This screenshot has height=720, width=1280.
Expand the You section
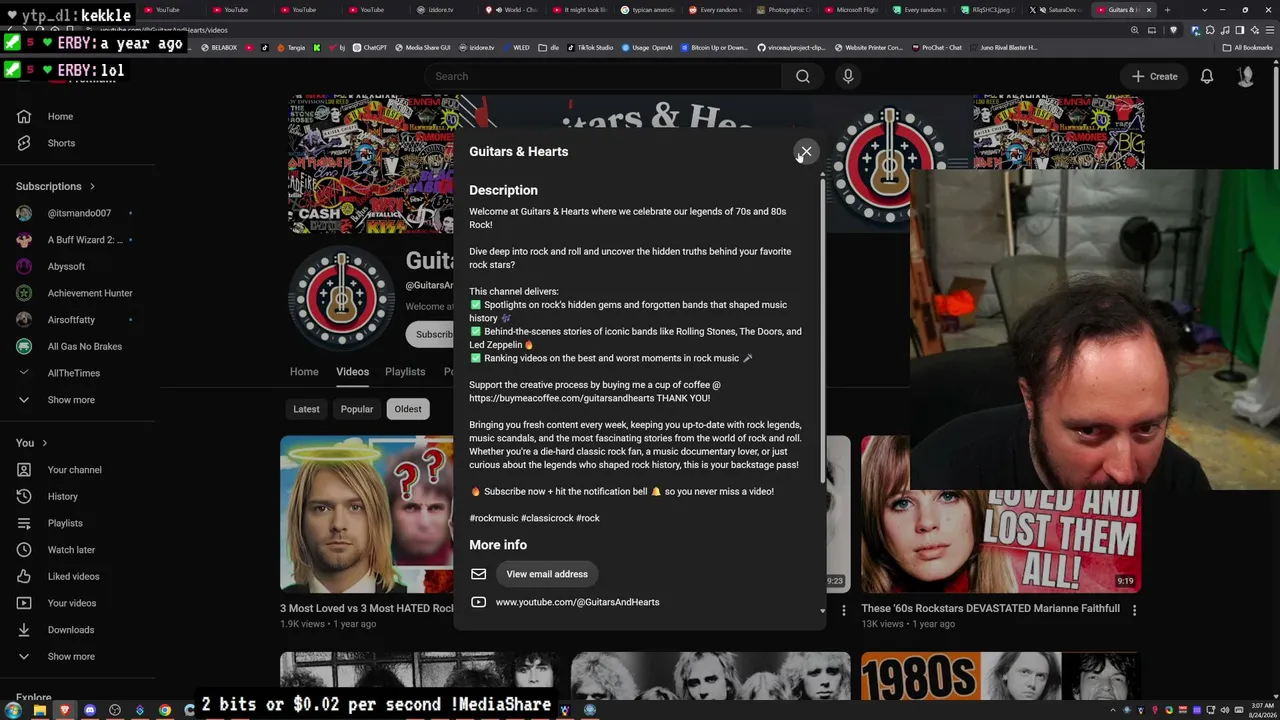pyautogui.click(x=32, y=443)
